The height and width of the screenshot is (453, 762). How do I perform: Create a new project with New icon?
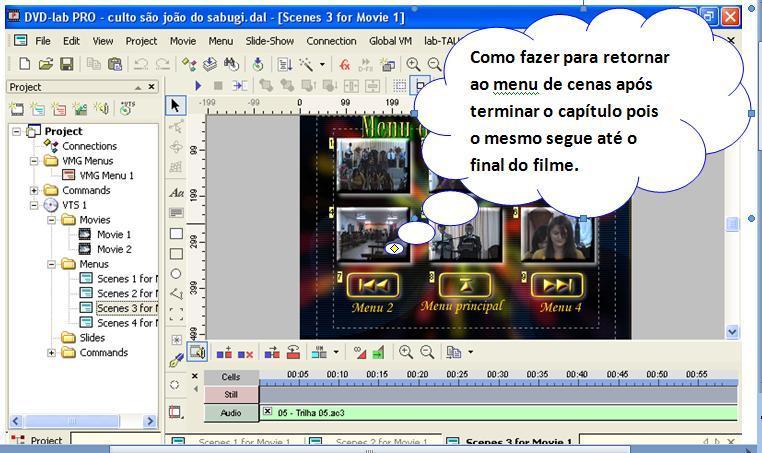(x=24, y=64)
